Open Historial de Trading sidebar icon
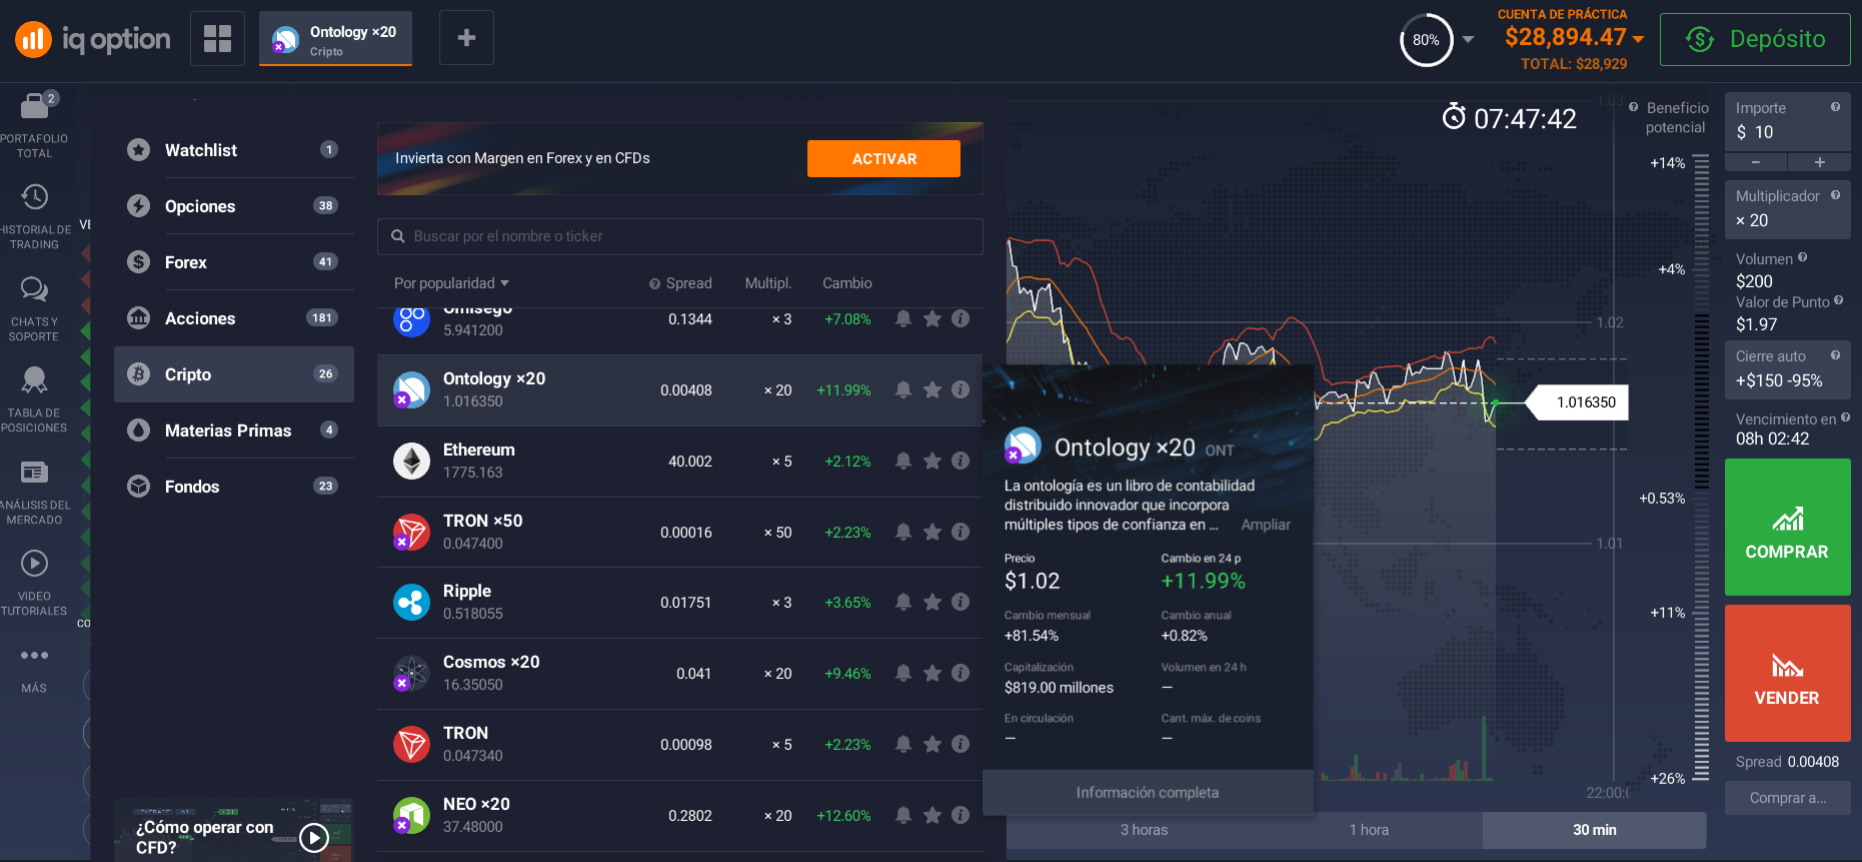The height and width of the screenshot is (862, 1862). pos(35,197)
